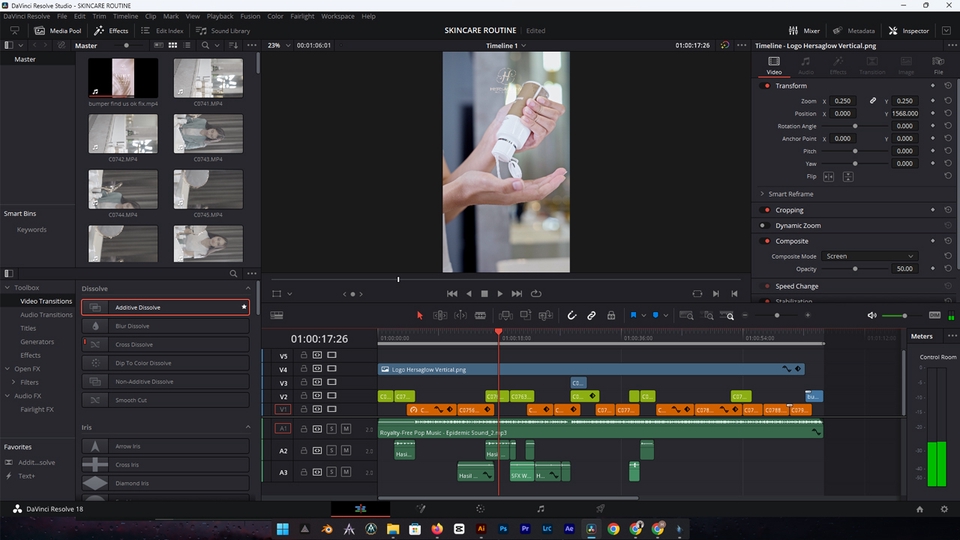
Task: Open the Fusion menu
Action: pos(250,16)
